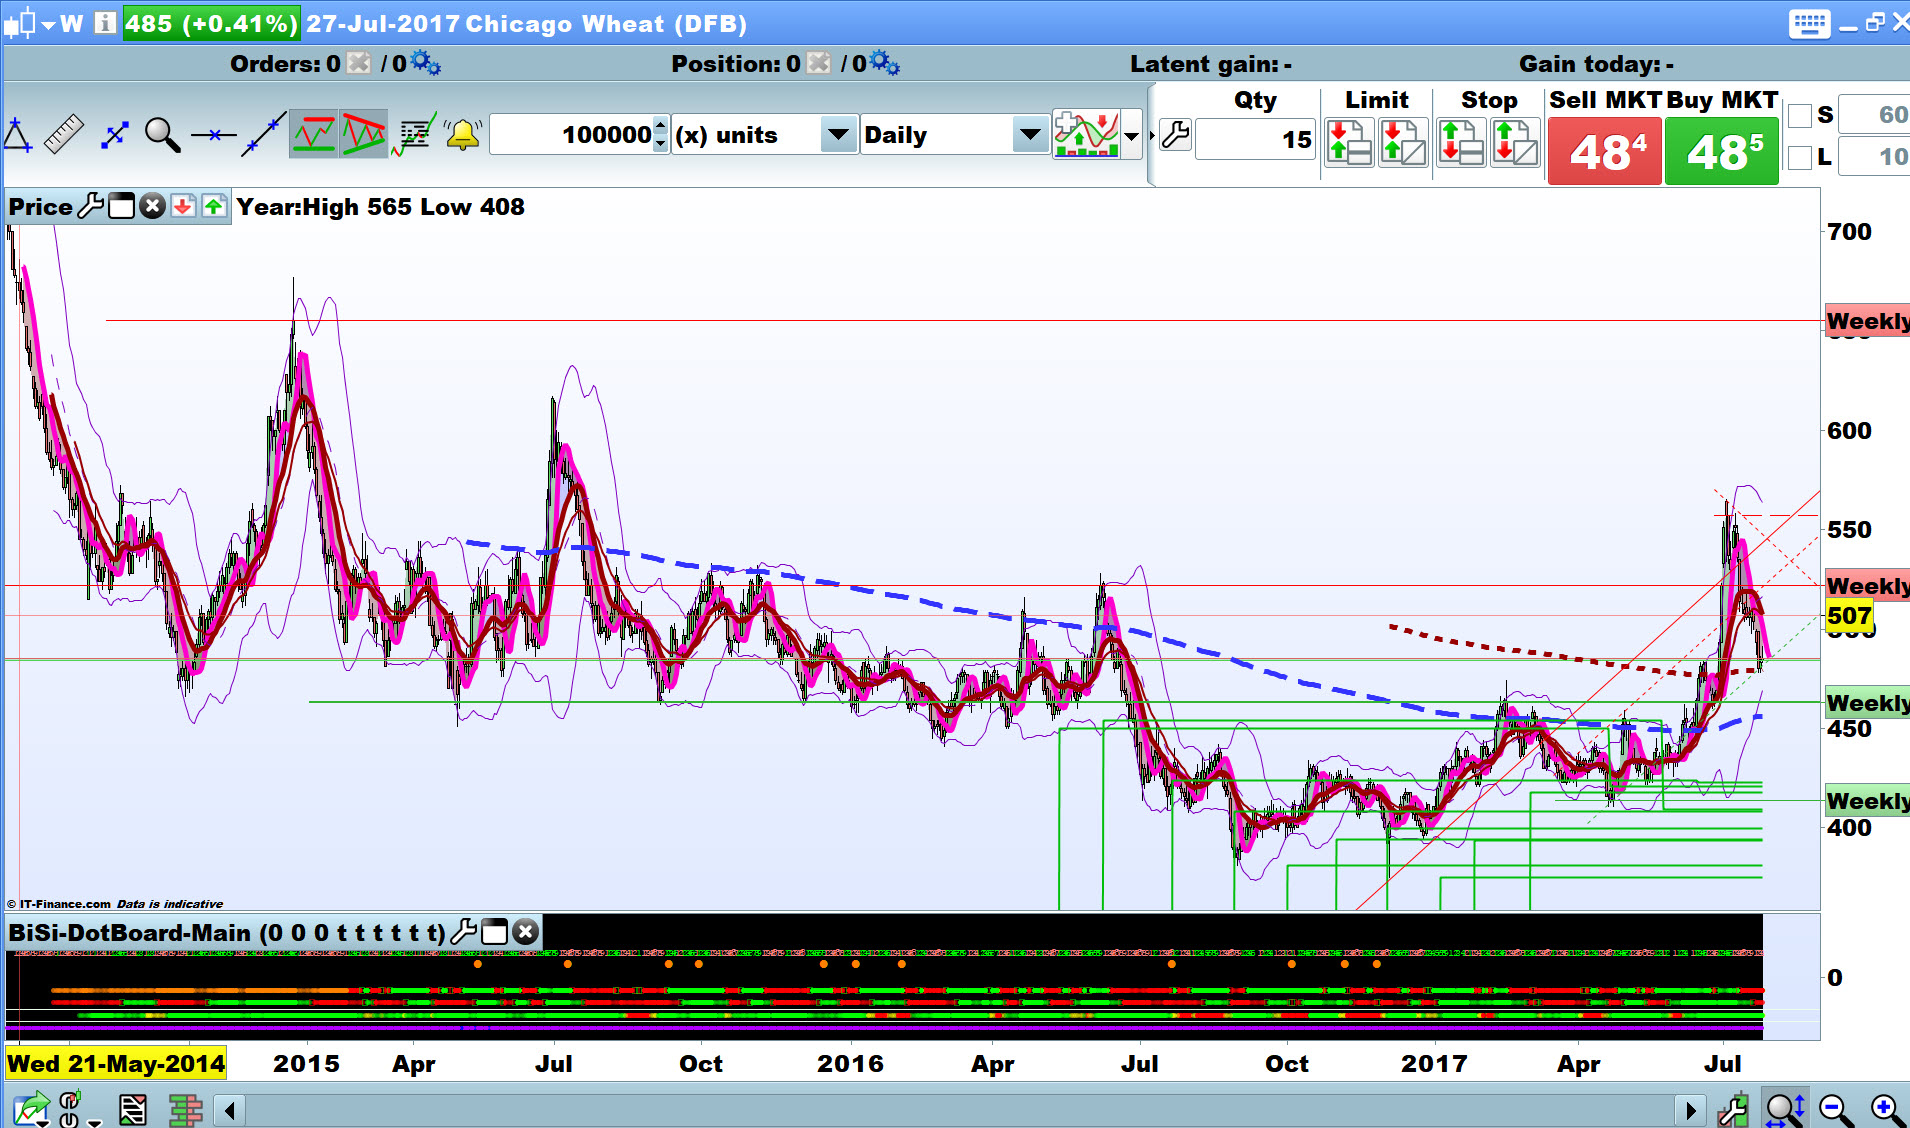Image resolution: width=1910 pixels, height=1128 pixels.
Task: Toggle the L limit checkbox
Action: [1800, 158]
